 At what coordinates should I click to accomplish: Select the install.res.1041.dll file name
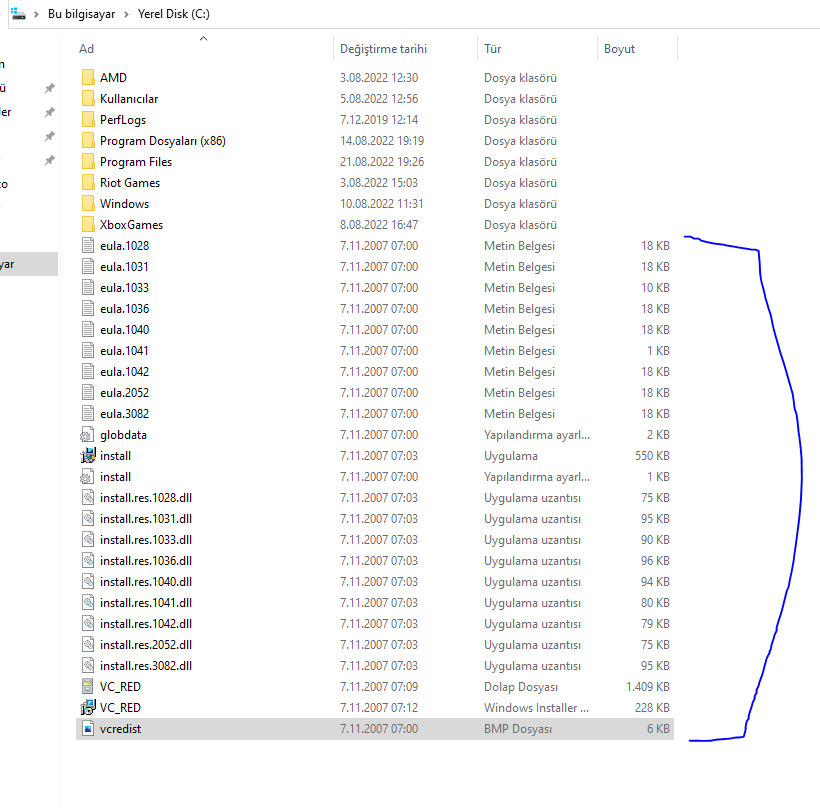click(146, 602)
